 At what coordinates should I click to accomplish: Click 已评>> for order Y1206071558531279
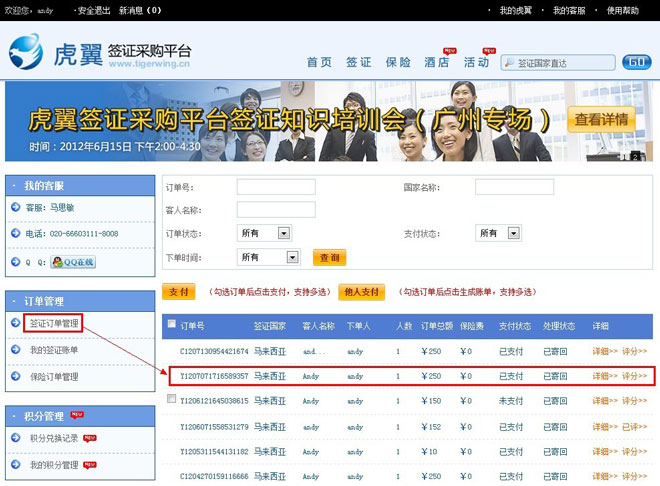[x=634, y=427]
